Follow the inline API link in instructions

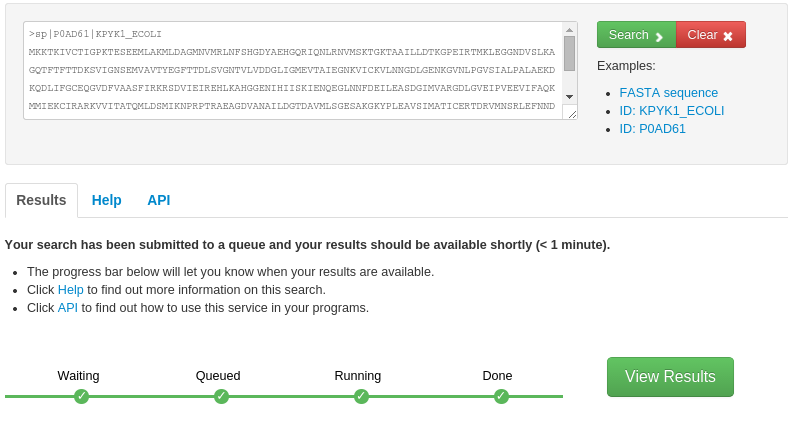pos(67,308)
